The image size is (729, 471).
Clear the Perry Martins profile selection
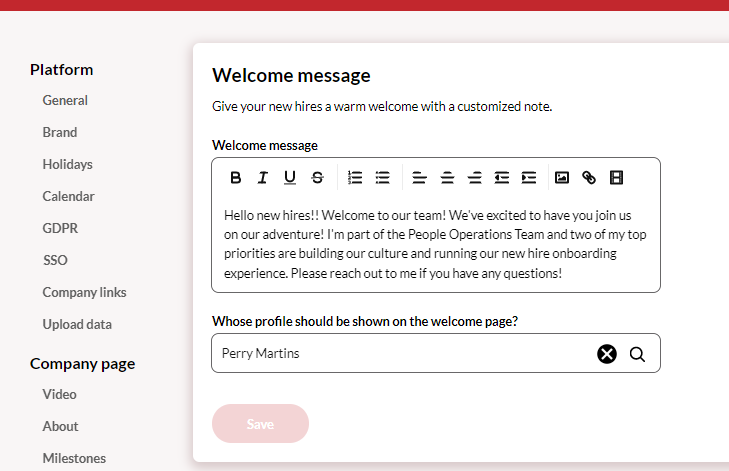607,354
